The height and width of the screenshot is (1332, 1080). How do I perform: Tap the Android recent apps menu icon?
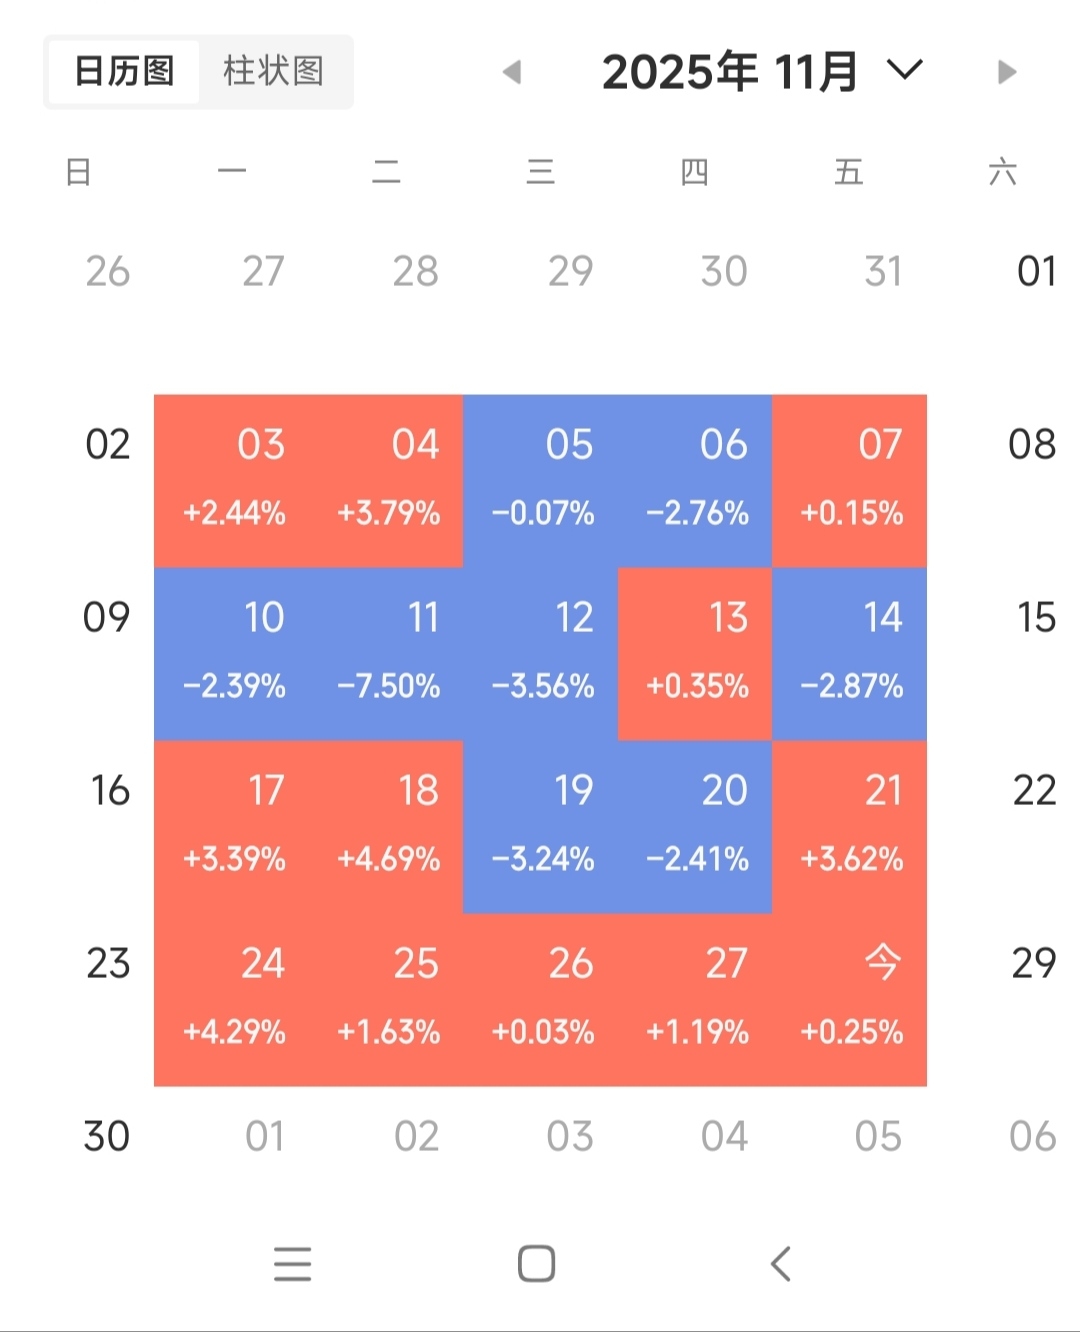click(x=292, y=1264)
